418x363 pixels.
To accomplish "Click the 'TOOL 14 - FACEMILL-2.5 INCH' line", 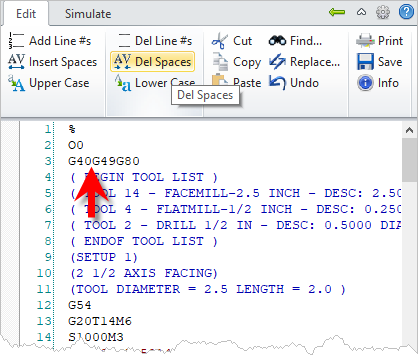I will (x=235, y=193).
